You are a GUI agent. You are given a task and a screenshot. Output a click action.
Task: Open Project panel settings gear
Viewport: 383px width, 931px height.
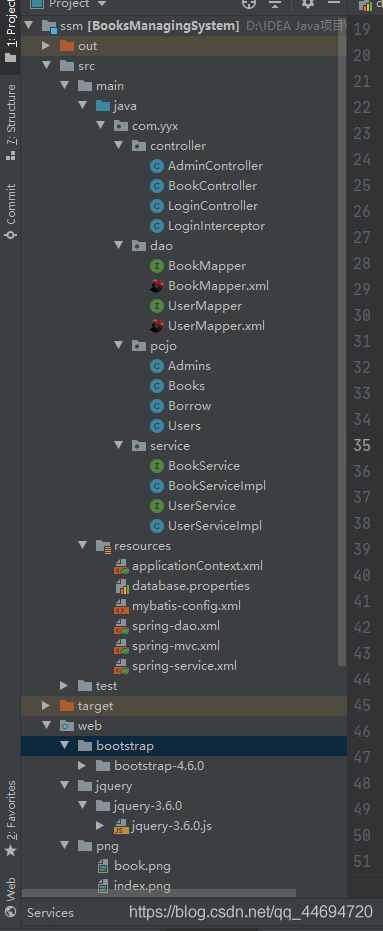pos(308,4)
